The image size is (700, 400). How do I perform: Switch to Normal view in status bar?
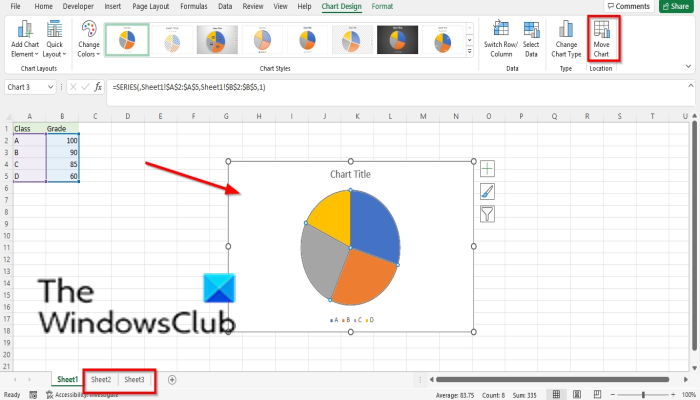(x=556, y=395)
